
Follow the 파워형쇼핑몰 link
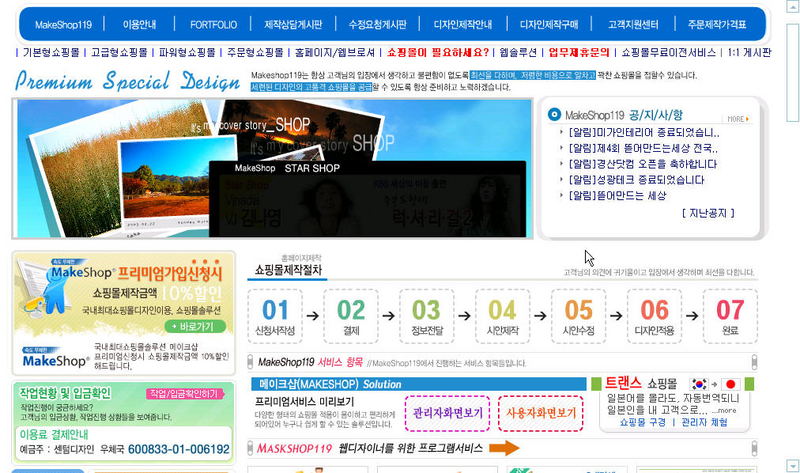187,52
